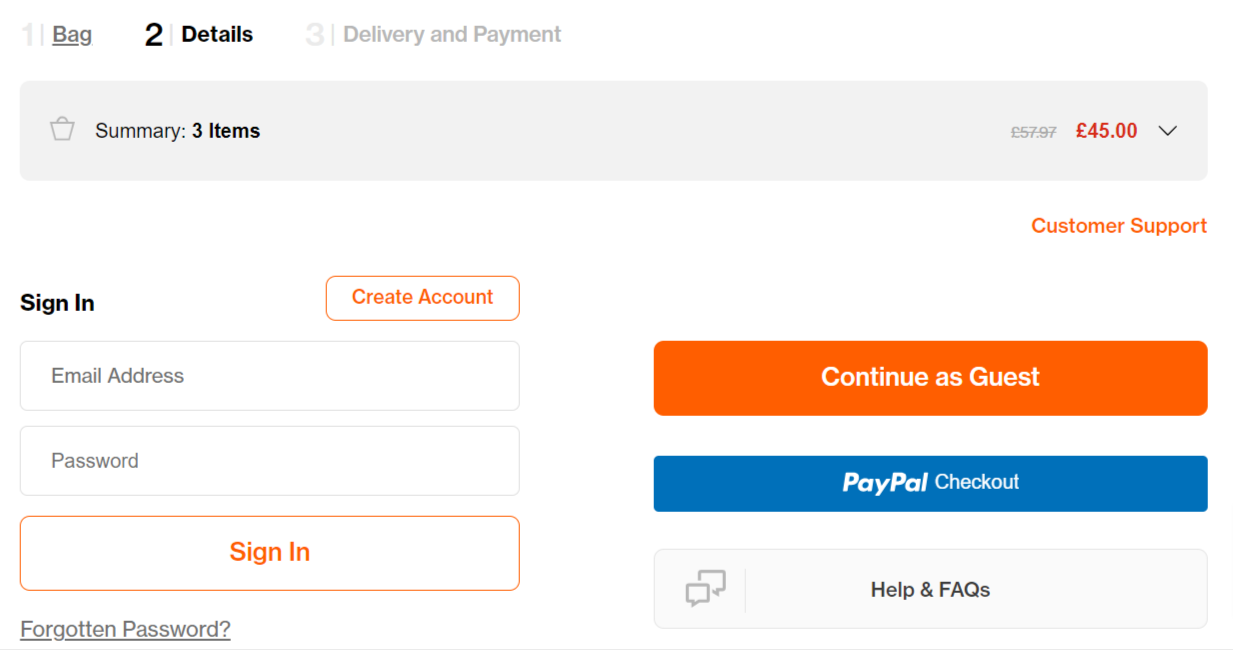The height and width of the screenshot is (650, 1233).
Task: Click the Sign In heading
Action: pos(57,303)
